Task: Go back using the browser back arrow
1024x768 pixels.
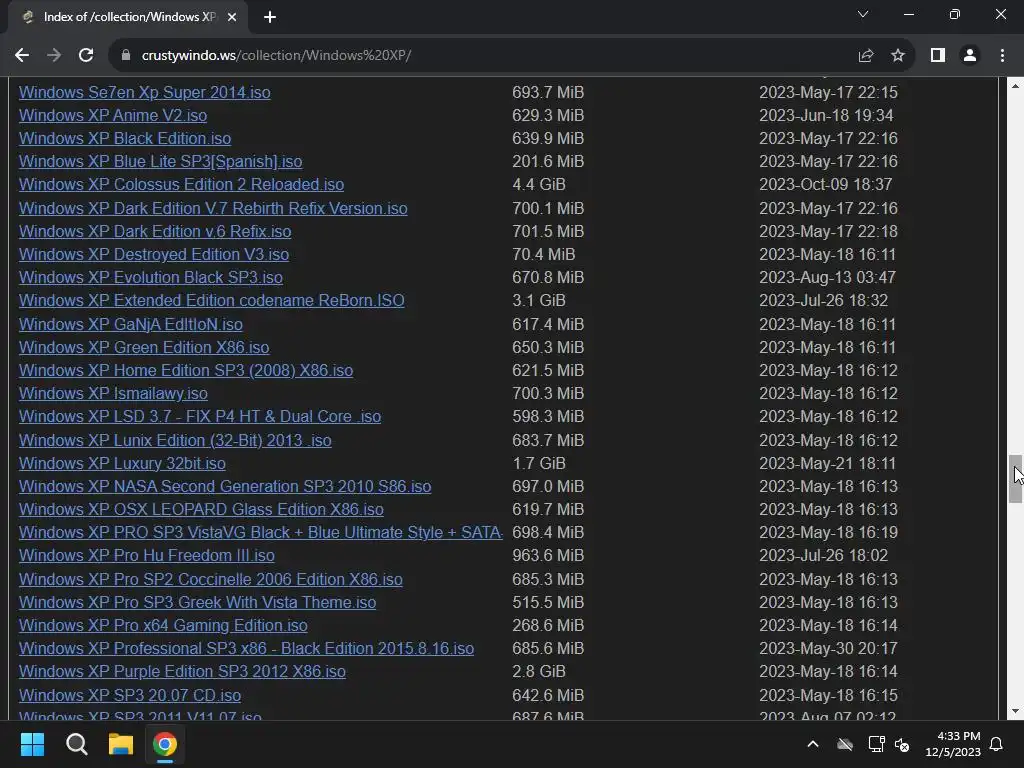Action: click(x=22, y=56)
